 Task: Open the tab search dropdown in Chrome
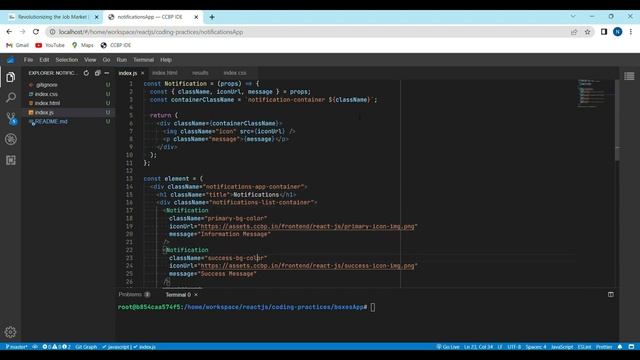point(573,16)
